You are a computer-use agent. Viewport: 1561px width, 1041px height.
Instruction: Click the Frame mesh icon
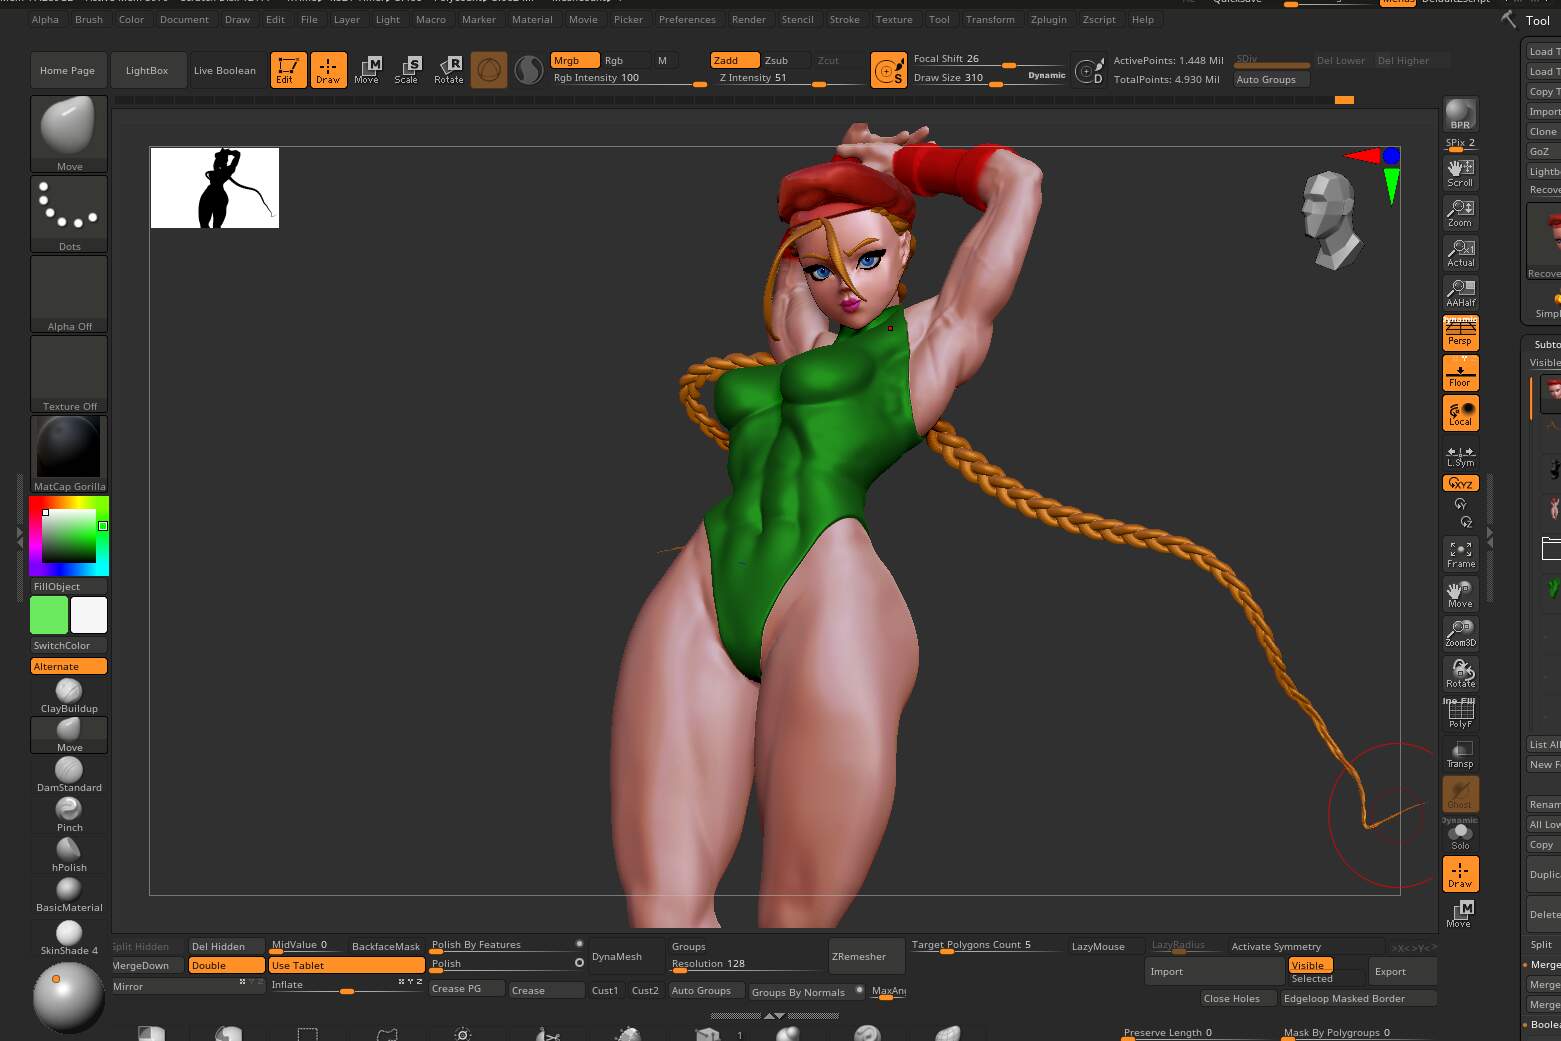pos(1460,555)
